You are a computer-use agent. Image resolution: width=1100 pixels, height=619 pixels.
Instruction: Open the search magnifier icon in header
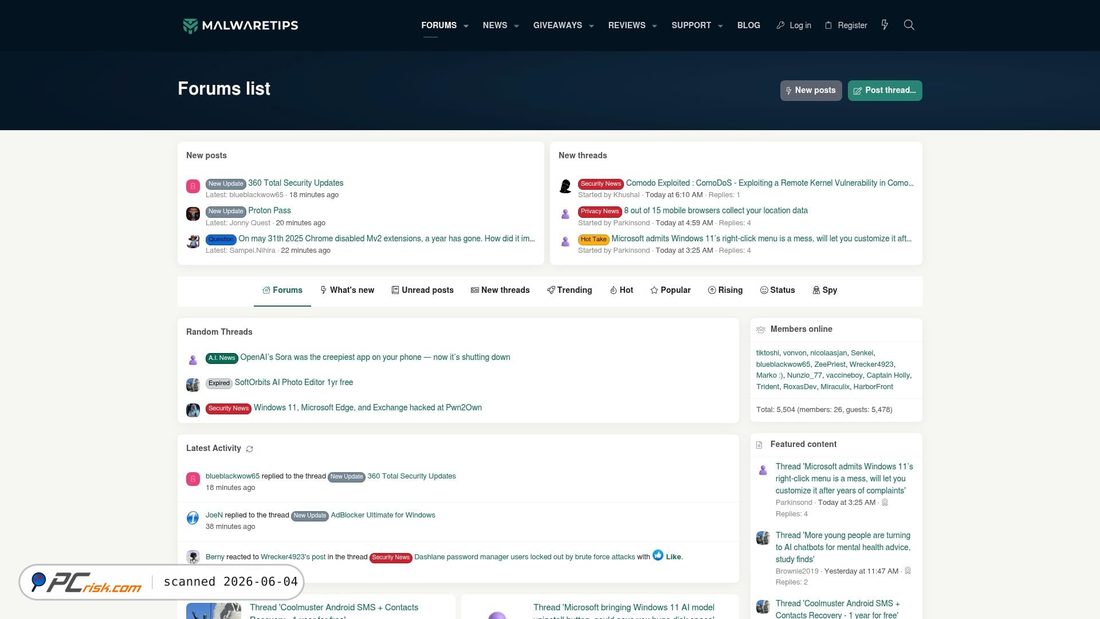tap(908, 25)
